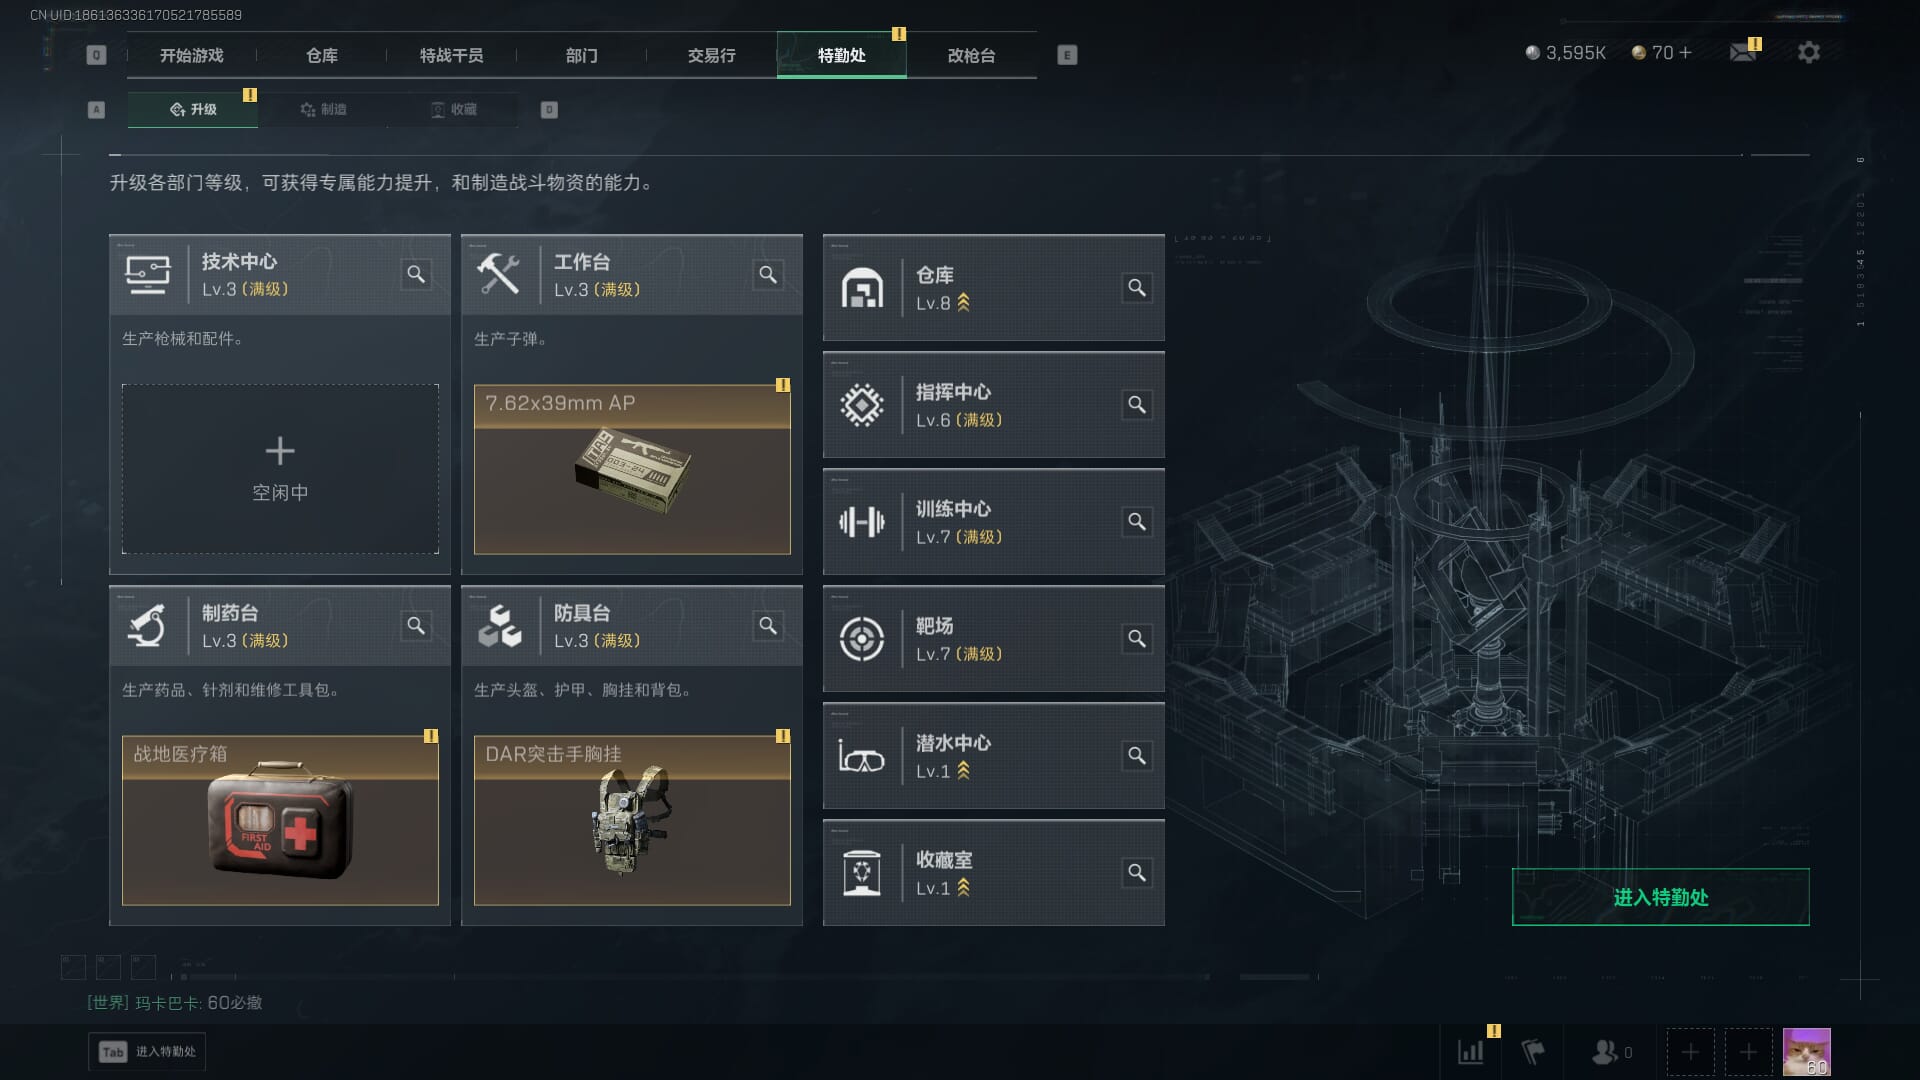This screenshot has width=1920, height=1080.
Task: Click the flag icon in bottom bar
Action: coord(1533,1052)
